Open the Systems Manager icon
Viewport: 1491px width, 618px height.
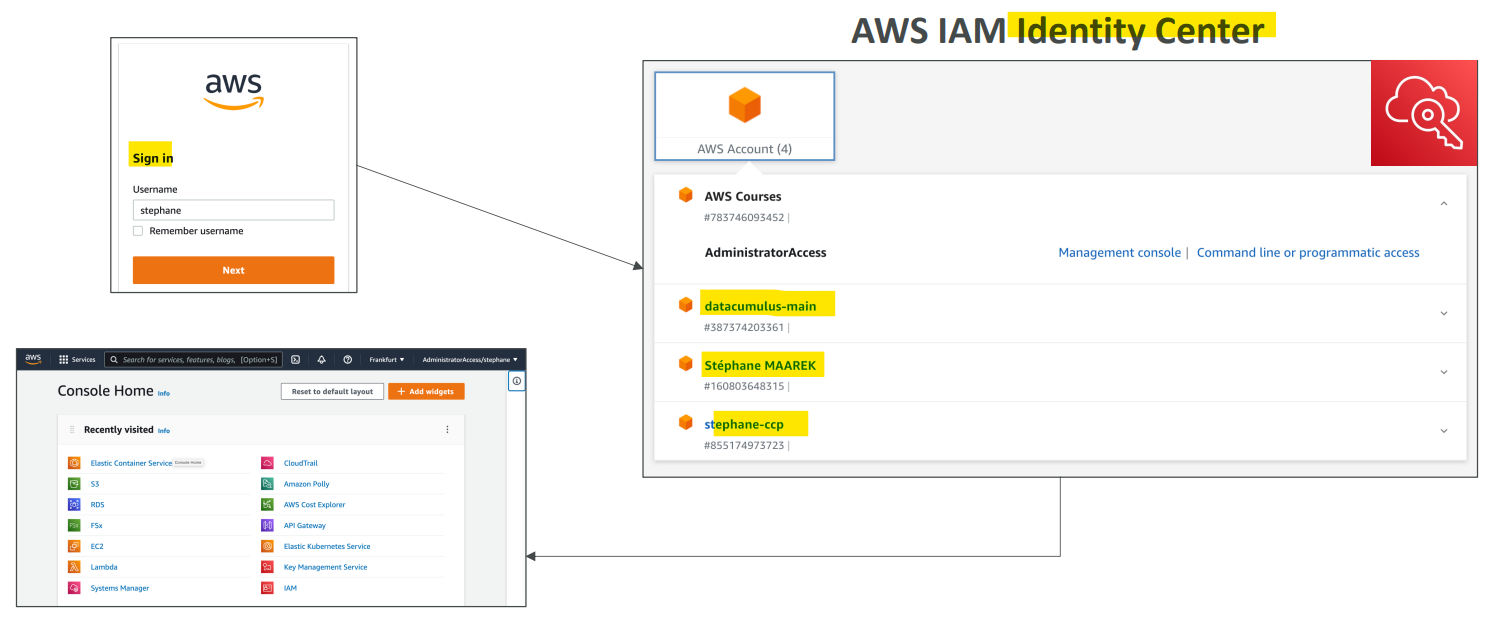click(74, 588)
